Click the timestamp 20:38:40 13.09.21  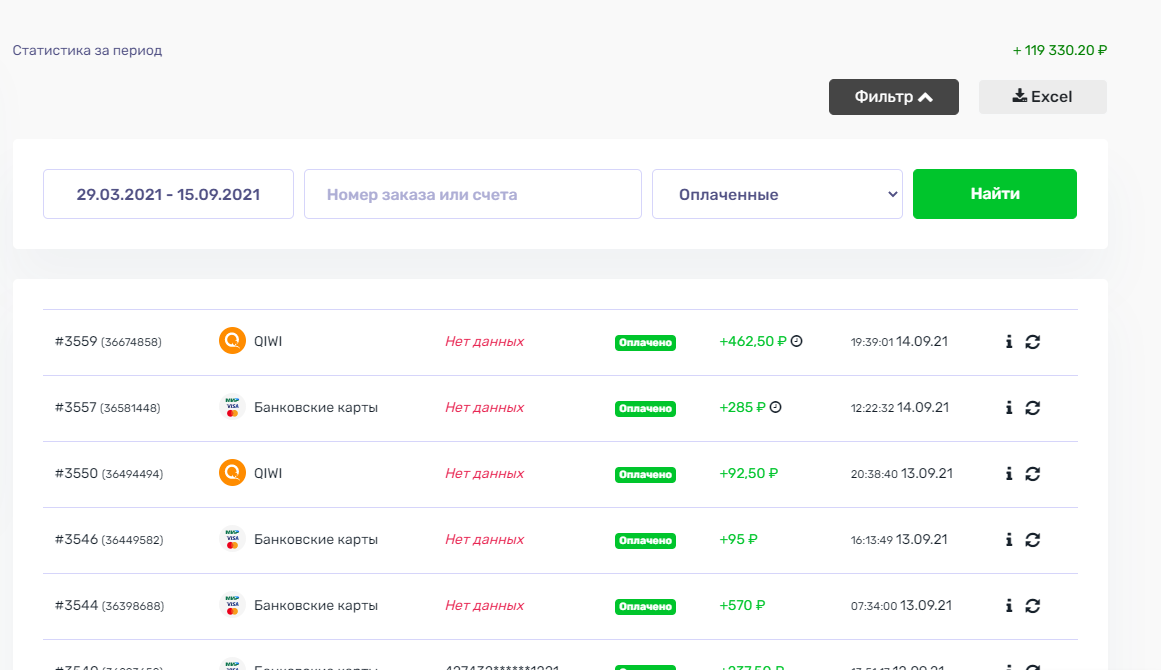click(x=902, y=473)
